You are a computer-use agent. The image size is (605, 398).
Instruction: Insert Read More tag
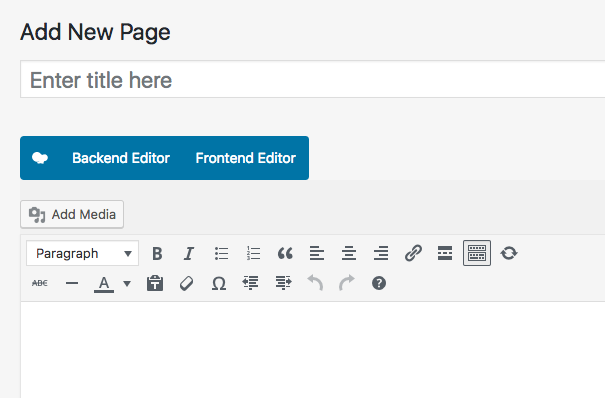click(445, 253)
